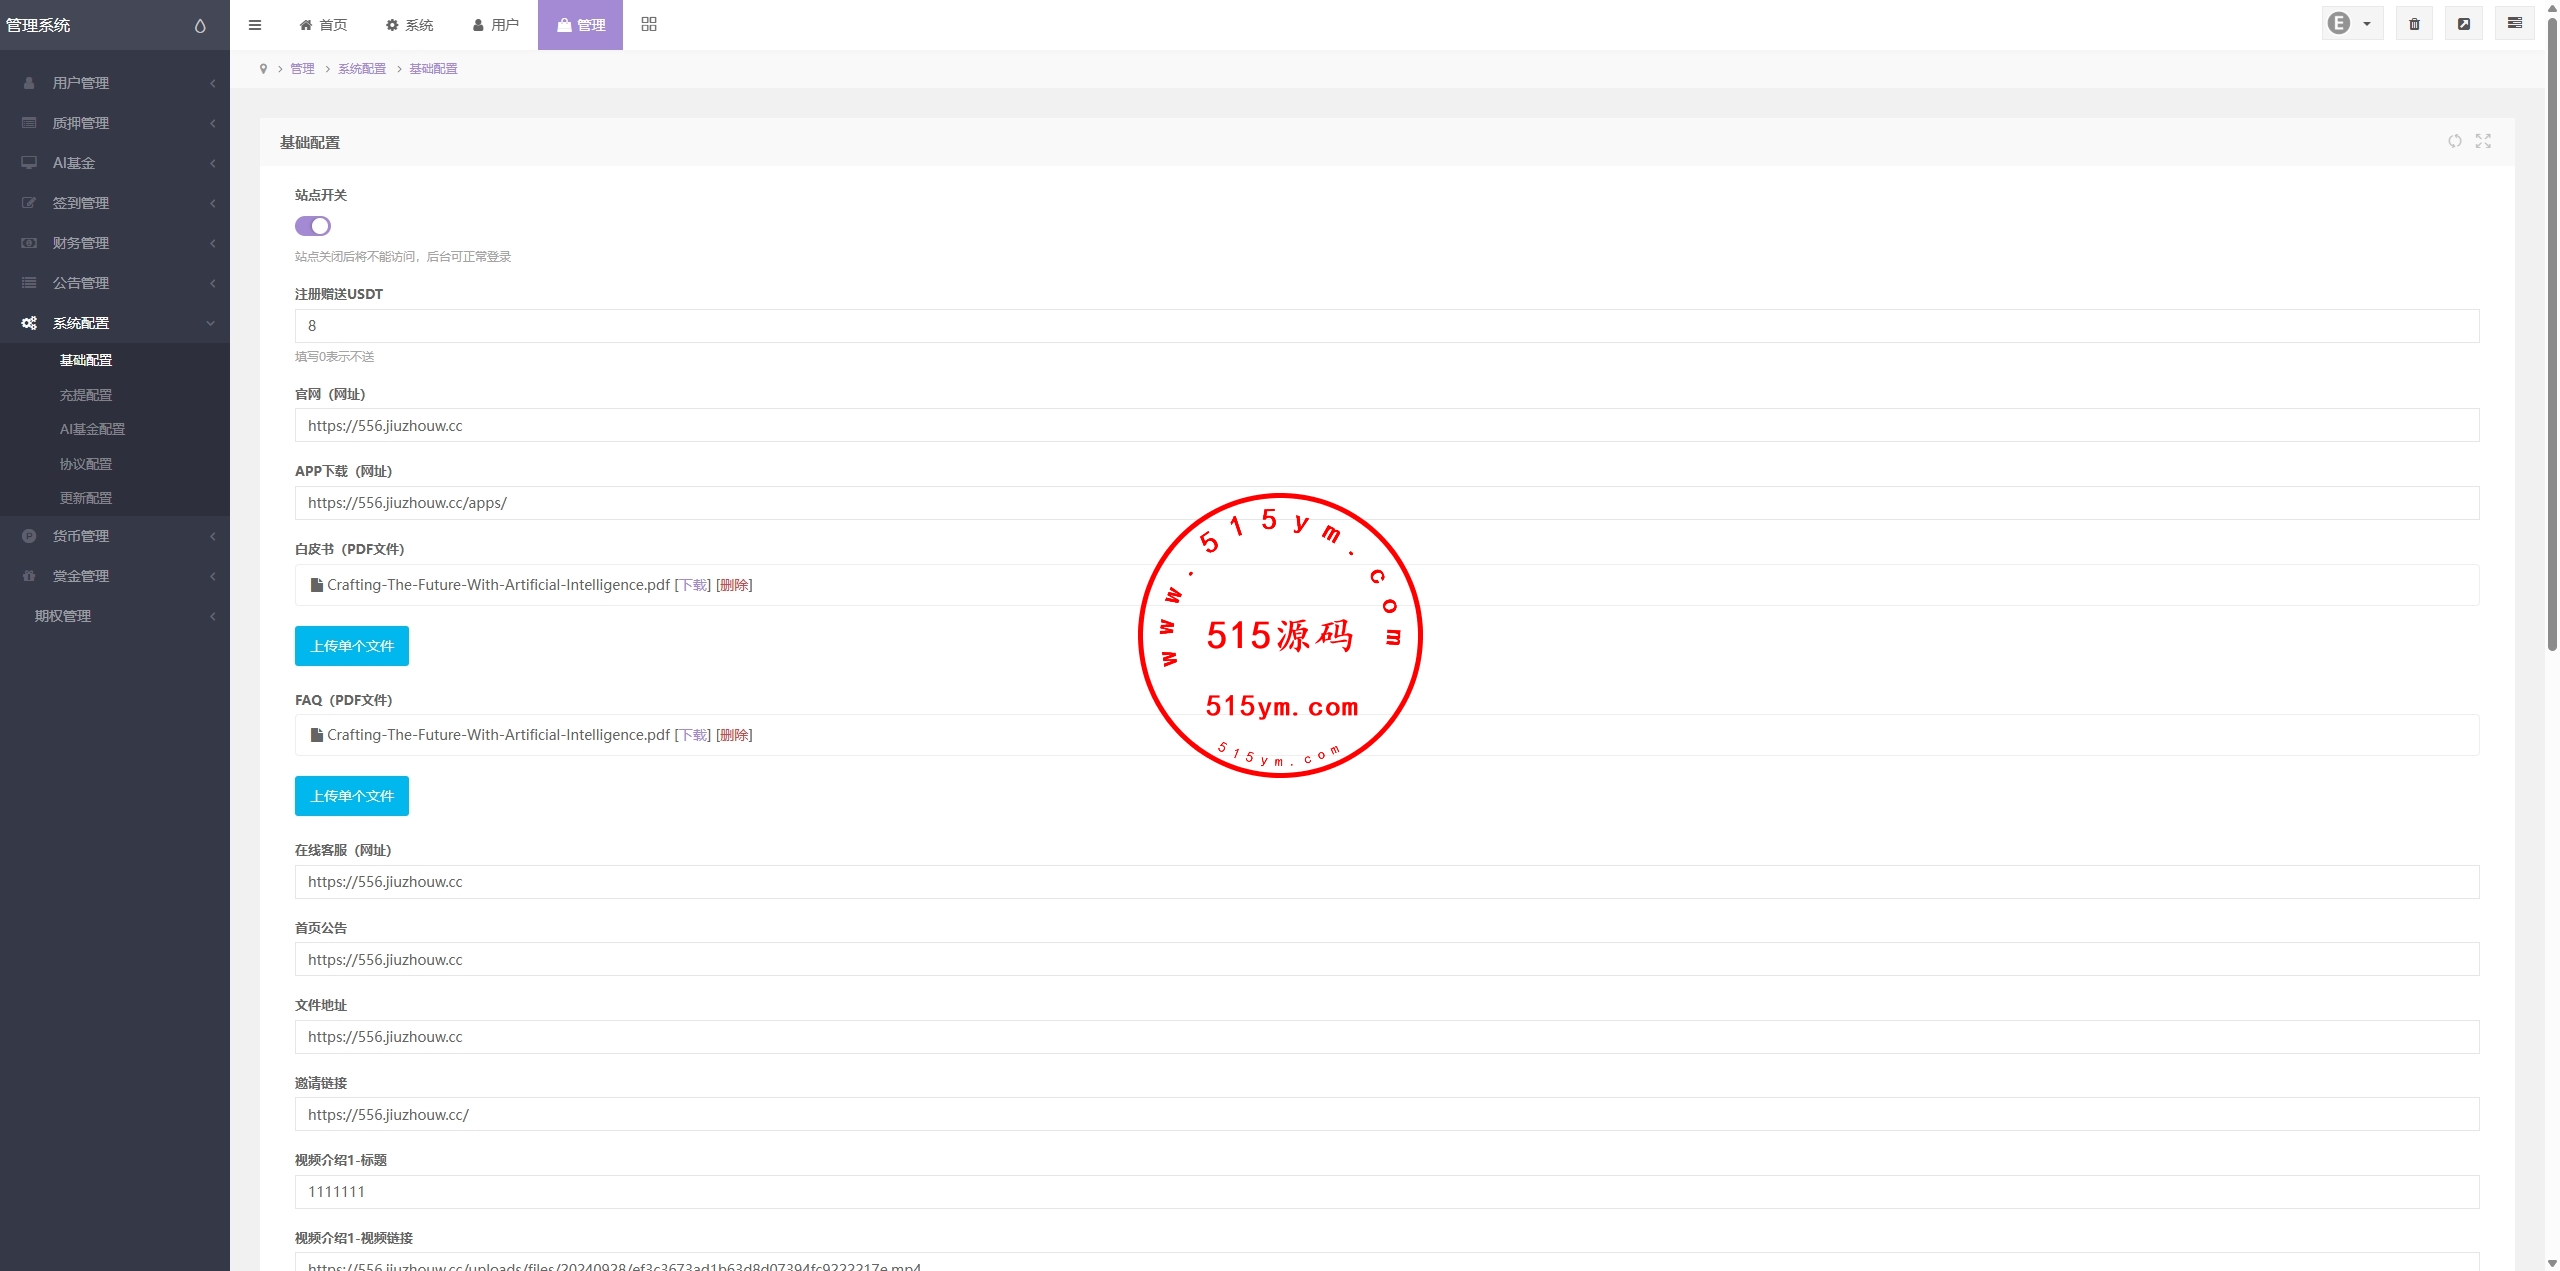
Task: Open the right-side panel list icon
Action: pos(2514,24)
